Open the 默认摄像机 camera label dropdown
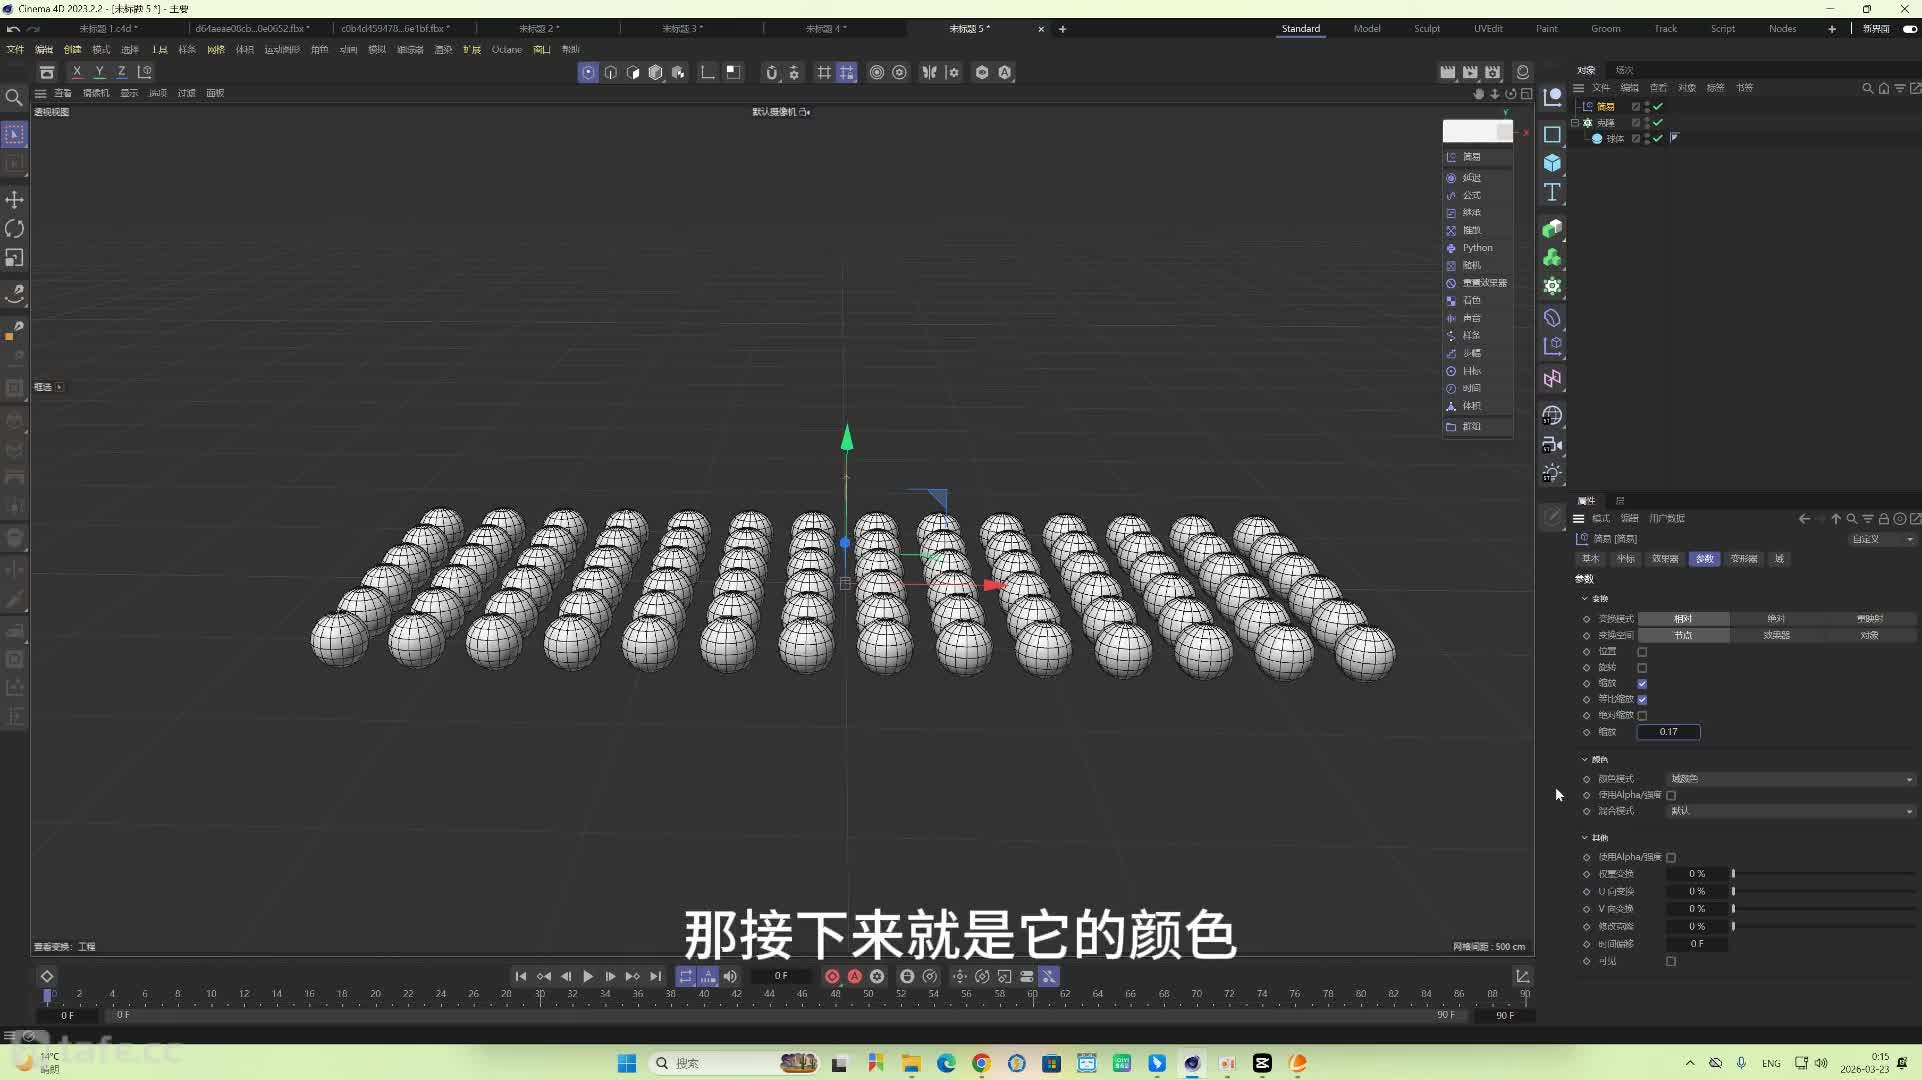This screenshot has width=1922, height=1080. click(780, 112)
